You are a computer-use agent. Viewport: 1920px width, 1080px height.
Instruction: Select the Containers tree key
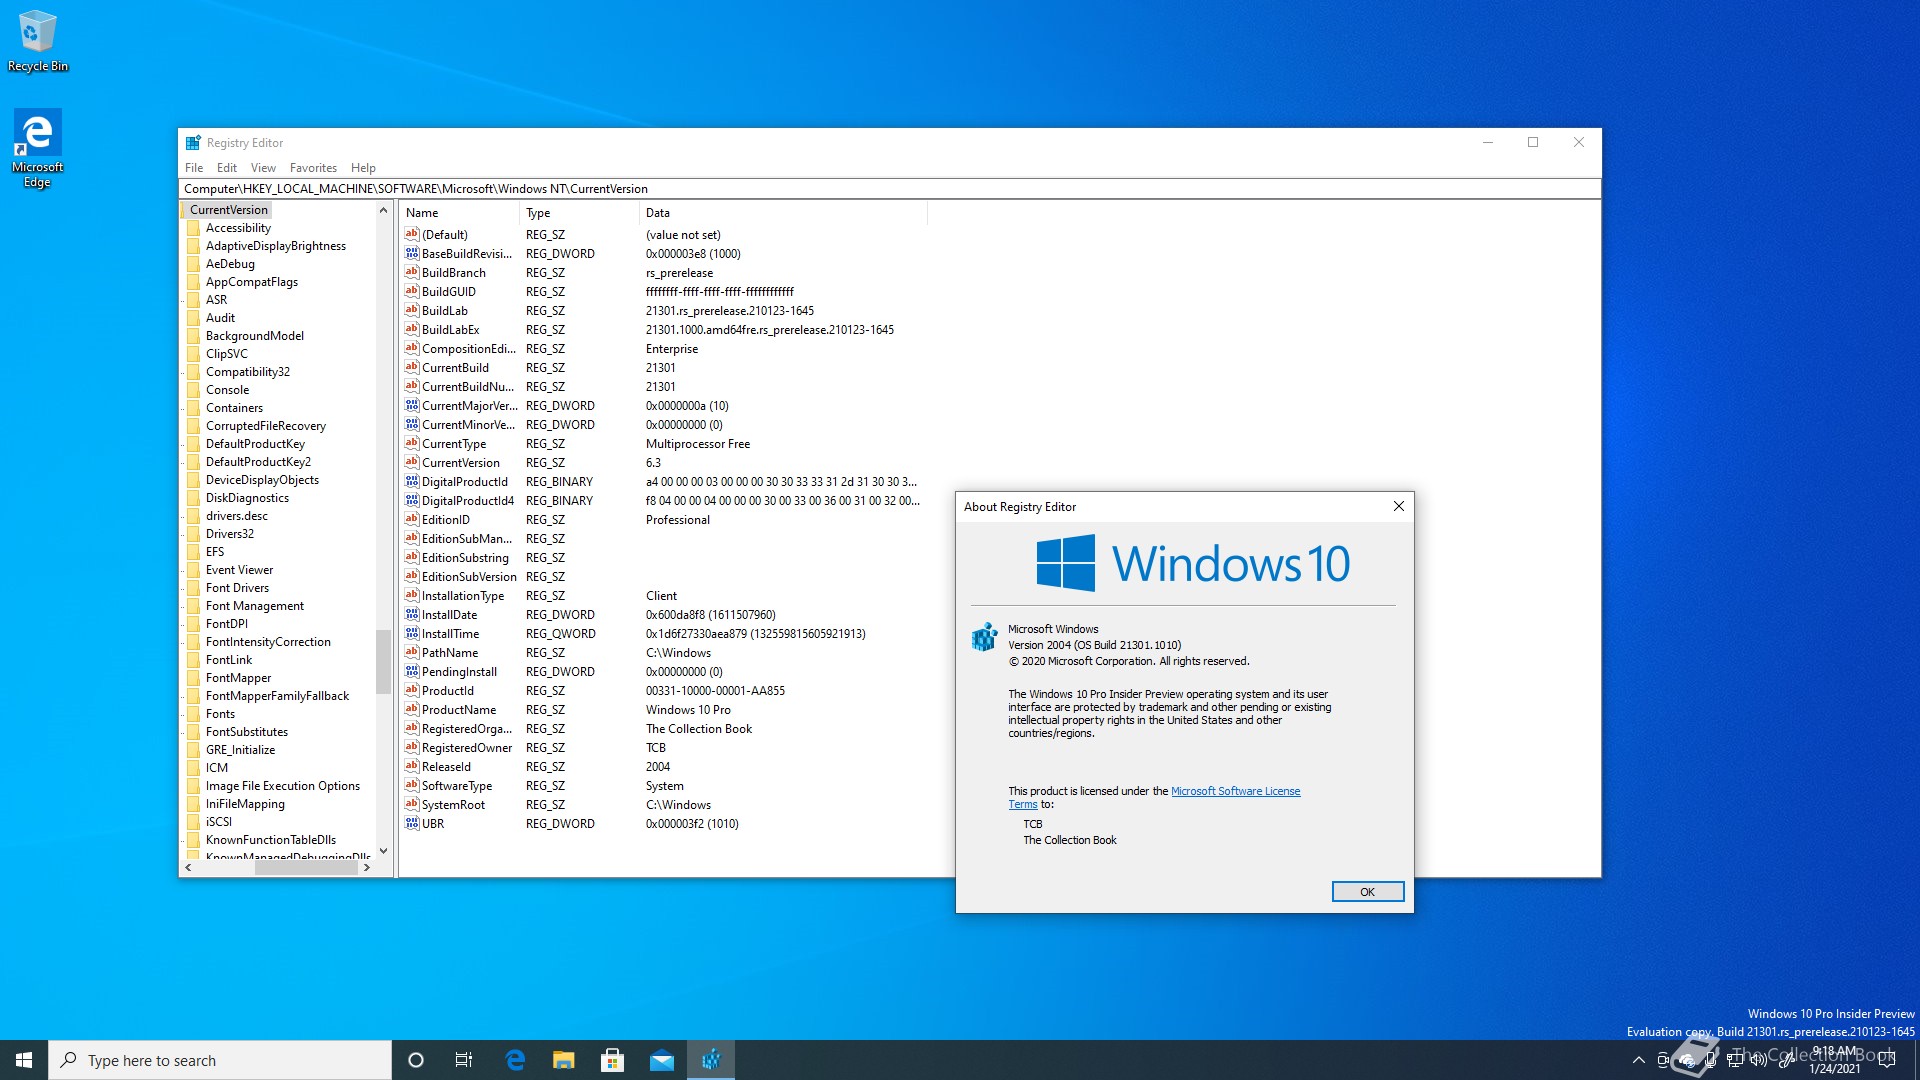pyautogui.click(x=234, y=408)
